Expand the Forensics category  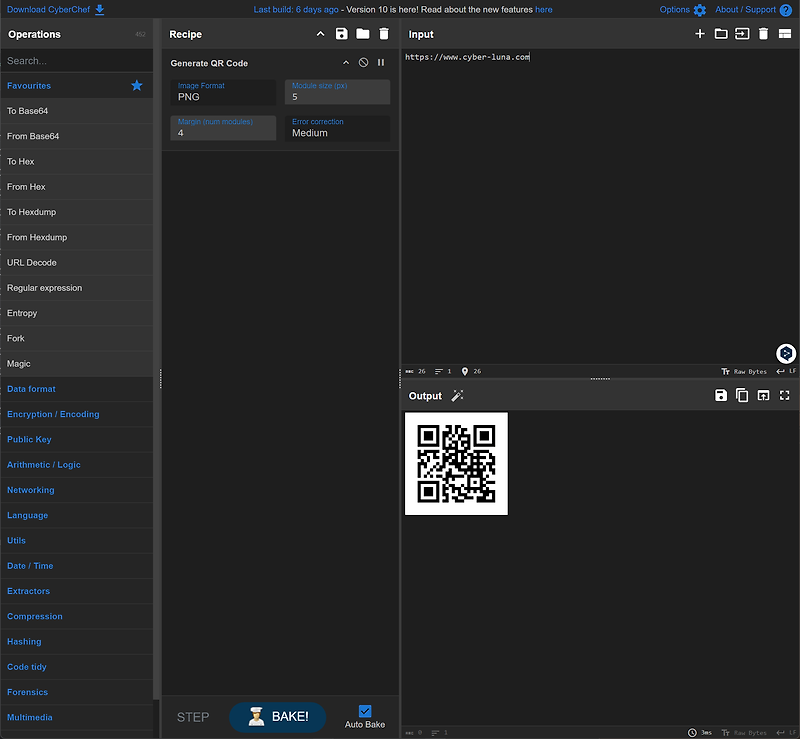(x=77, y=692)
